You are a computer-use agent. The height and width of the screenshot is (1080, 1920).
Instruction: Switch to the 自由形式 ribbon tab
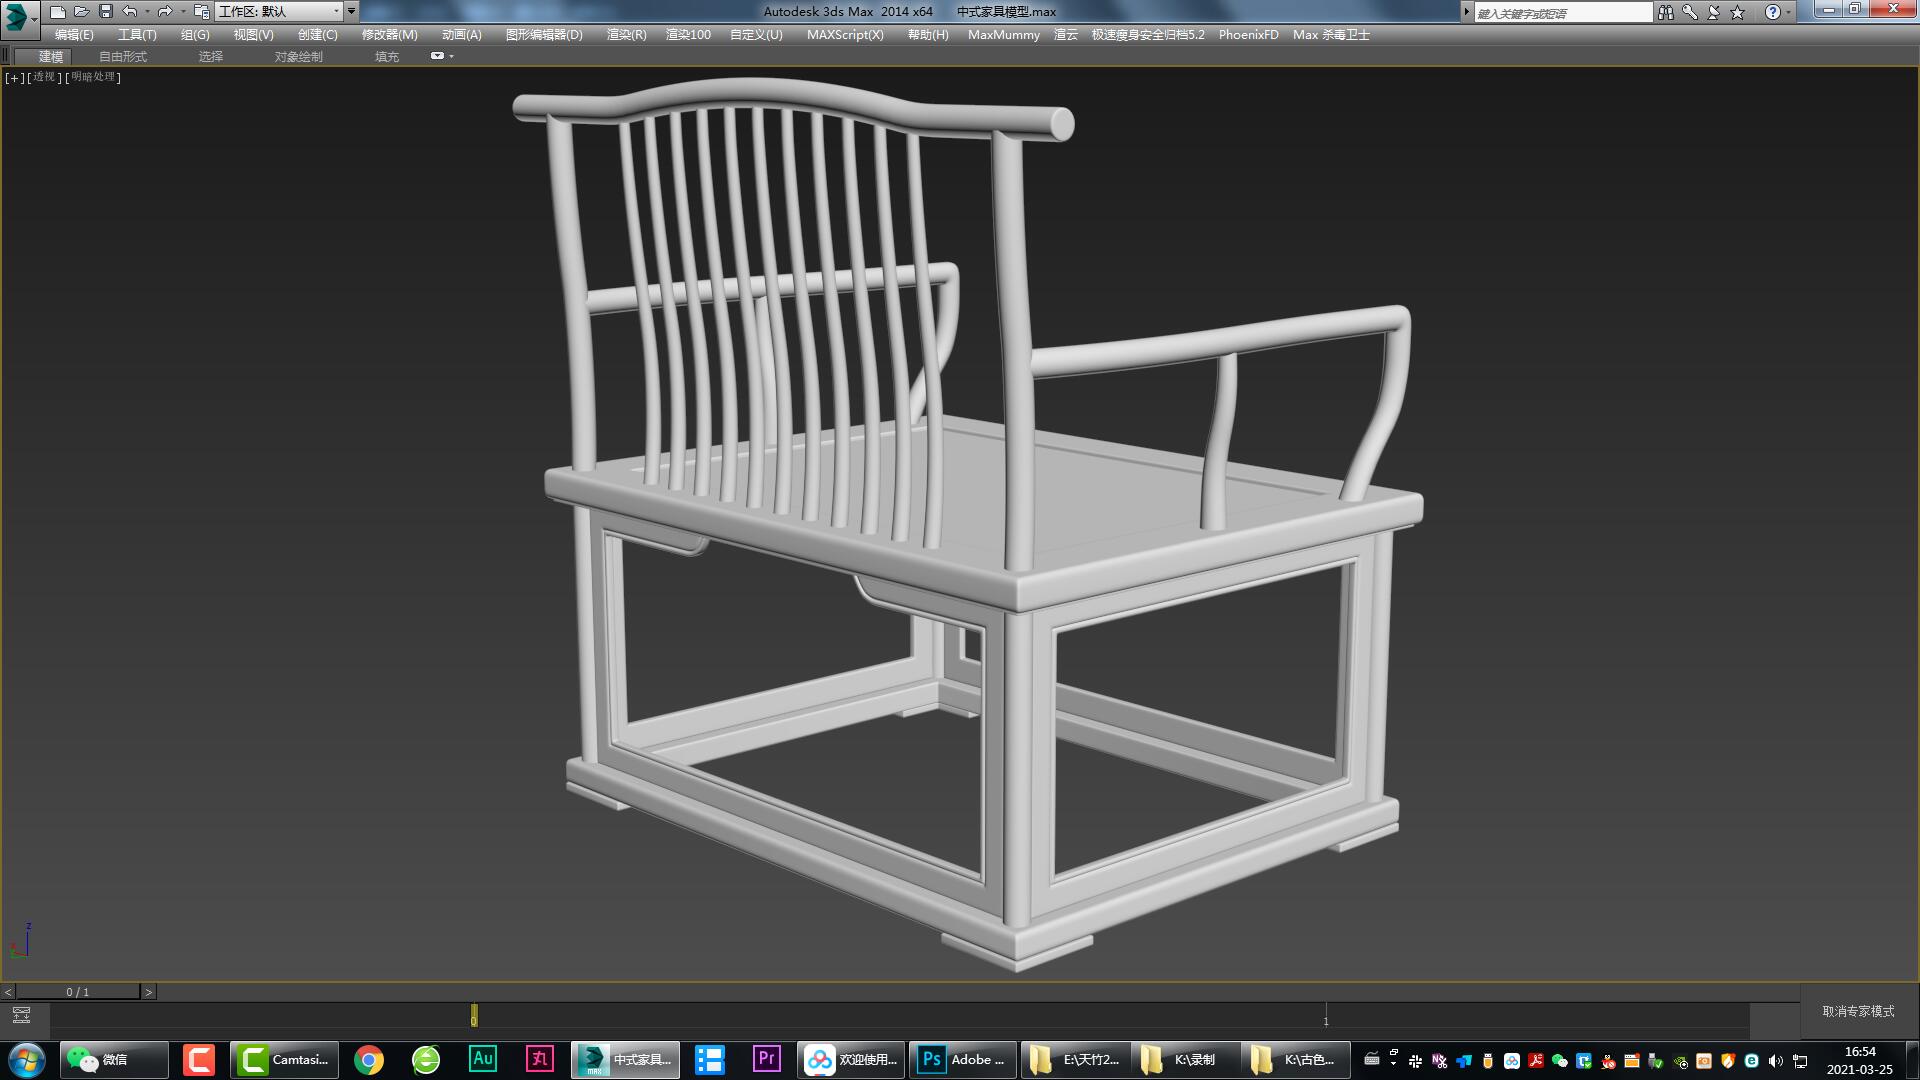pyautogui.click(x=120, y=56)
